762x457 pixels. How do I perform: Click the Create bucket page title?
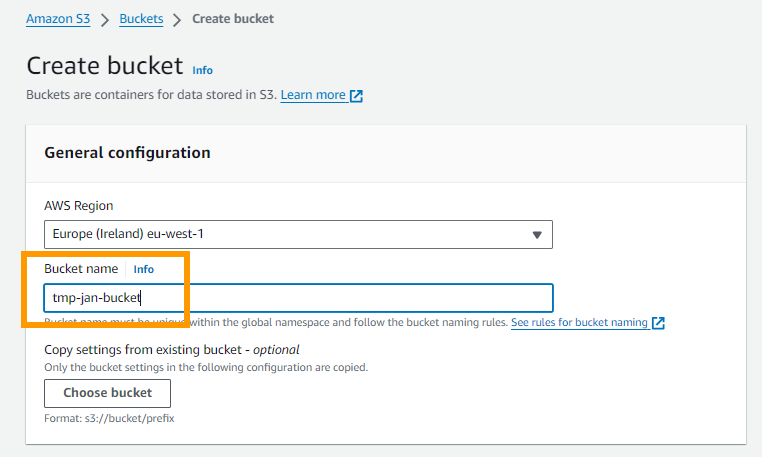[104, 66]
